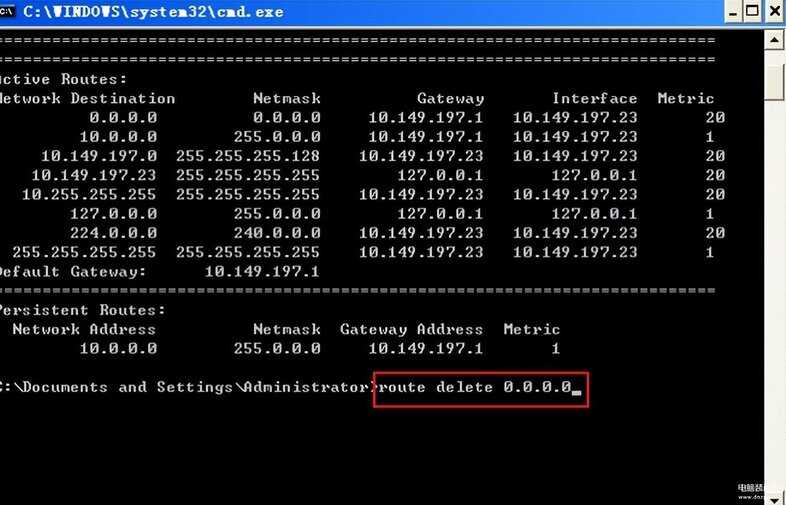The image size is (786, 505).
Task: Select persistent route metric 1
Action: coord(555,348)
